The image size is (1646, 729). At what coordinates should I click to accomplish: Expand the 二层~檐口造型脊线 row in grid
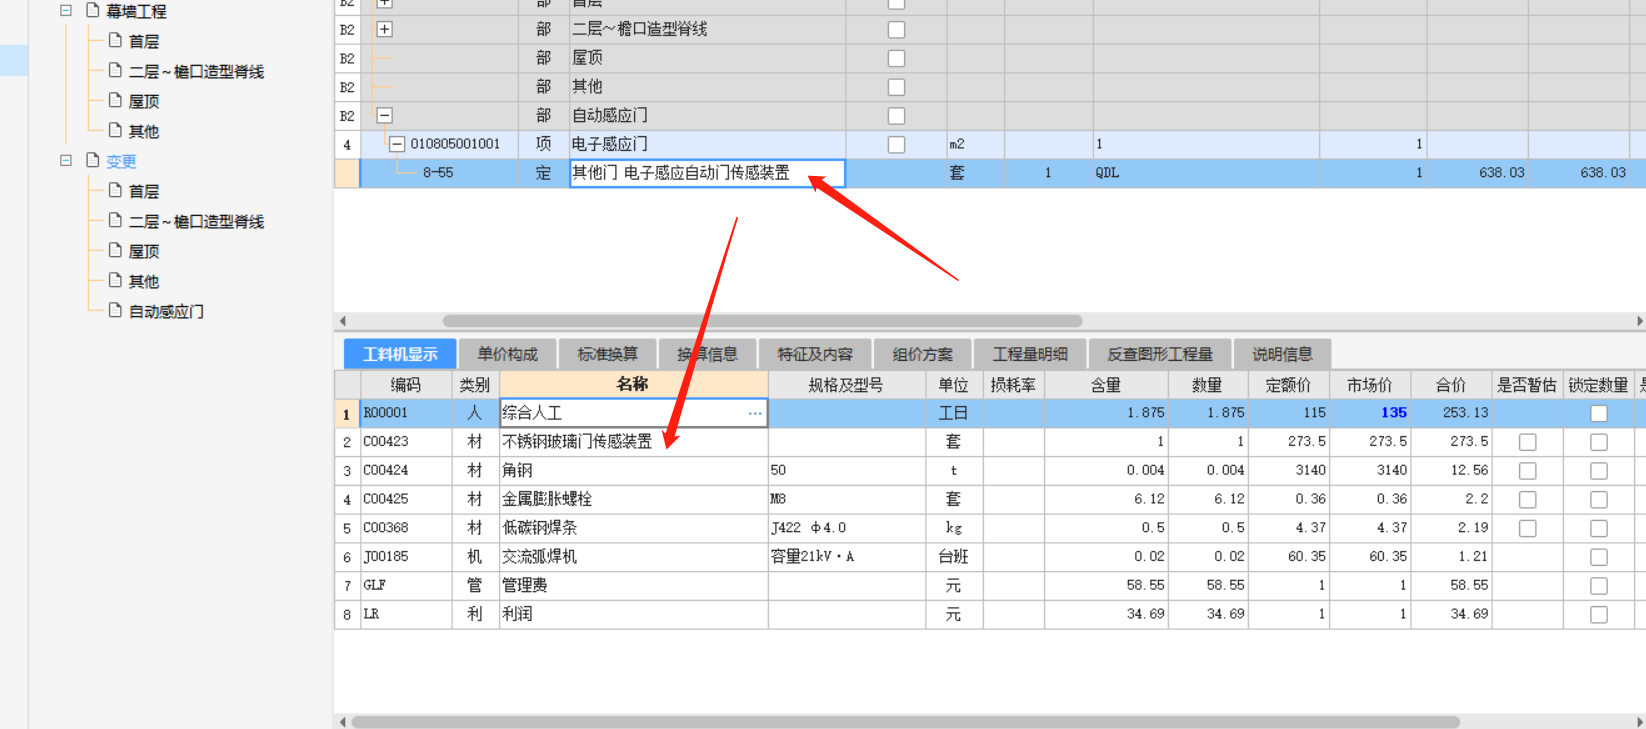(384, 29)
